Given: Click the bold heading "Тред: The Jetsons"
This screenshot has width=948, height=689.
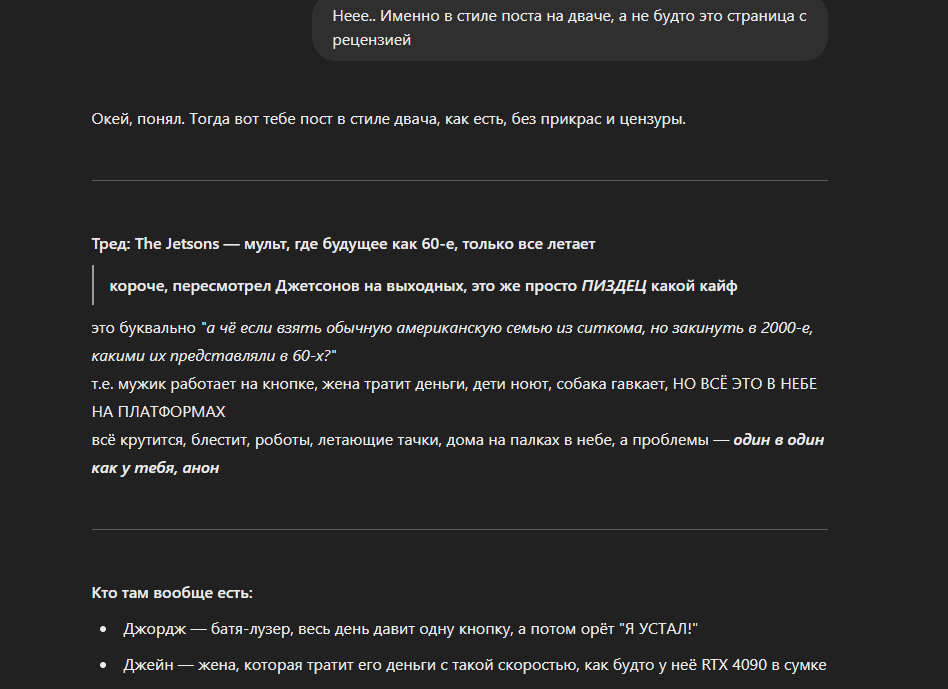Looking at the screenshot, I should [343, 244].
